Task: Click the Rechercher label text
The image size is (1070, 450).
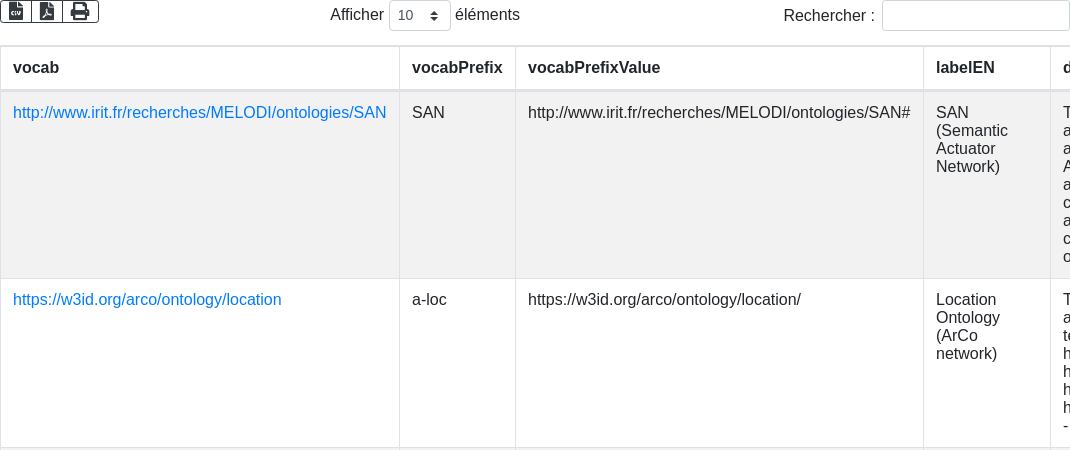Action: (829, 16)
